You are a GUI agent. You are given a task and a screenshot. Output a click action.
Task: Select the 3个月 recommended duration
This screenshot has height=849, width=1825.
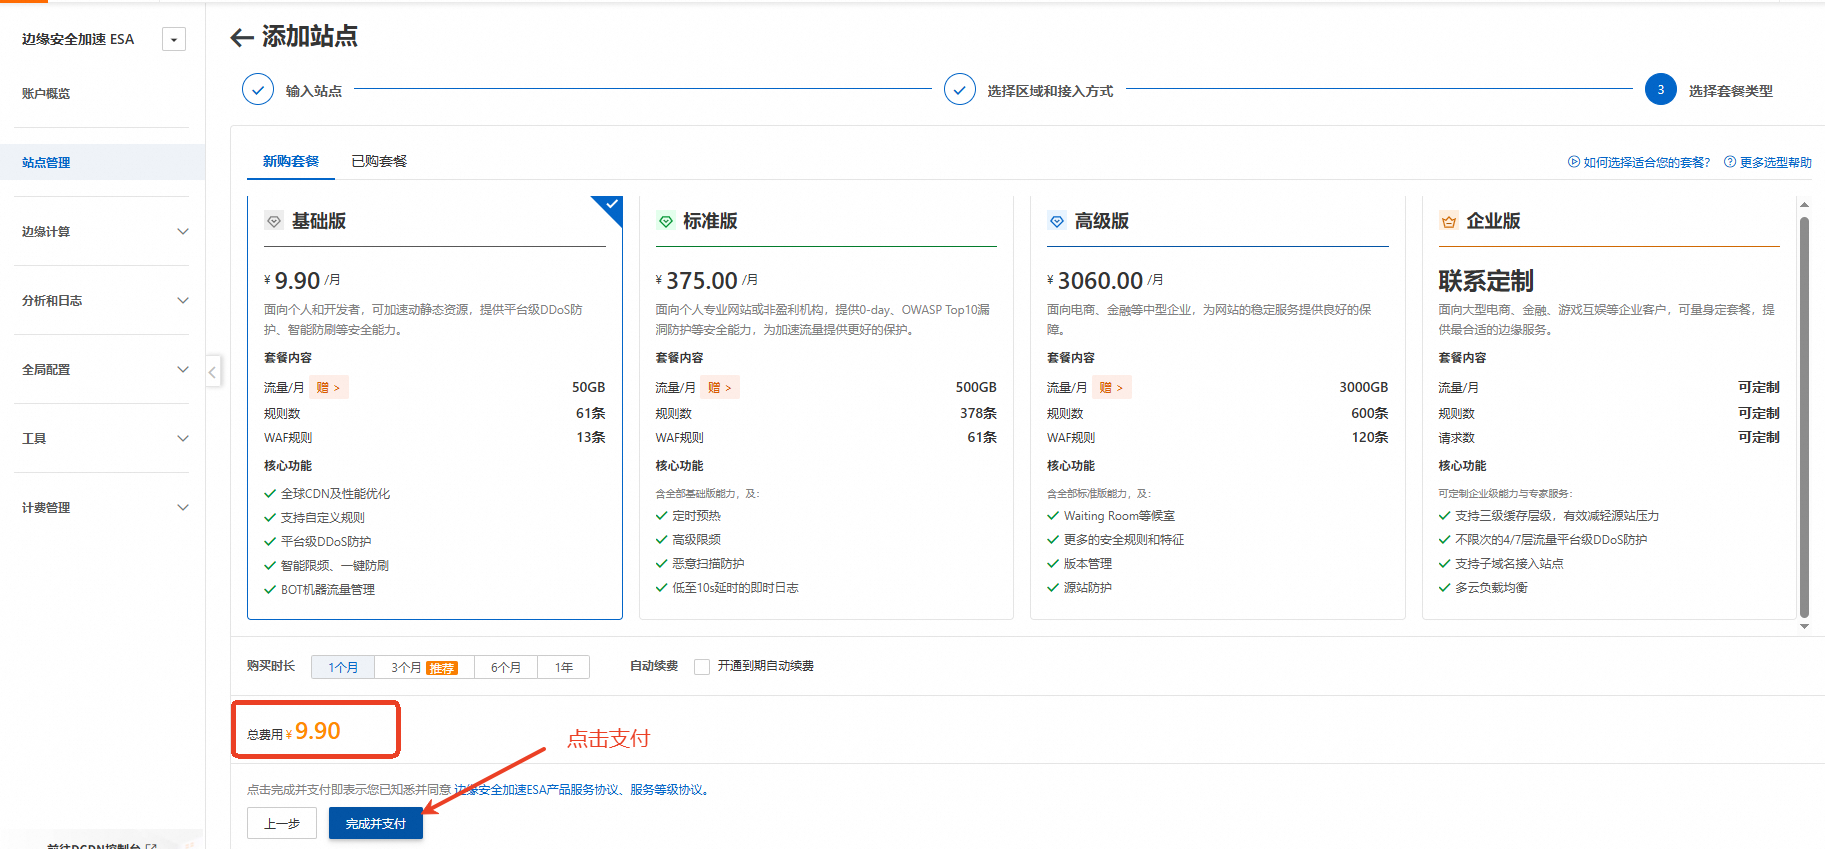424,667
